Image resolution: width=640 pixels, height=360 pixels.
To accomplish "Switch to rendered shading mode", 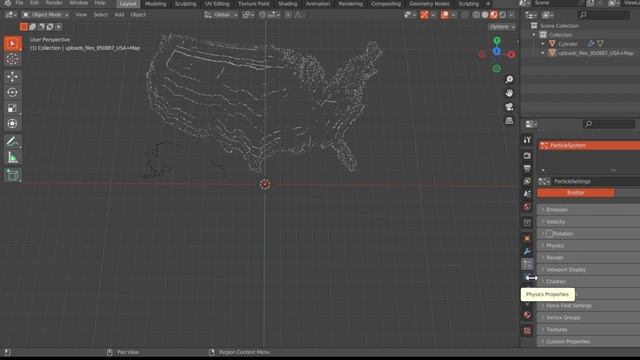I will click(503, 15).
